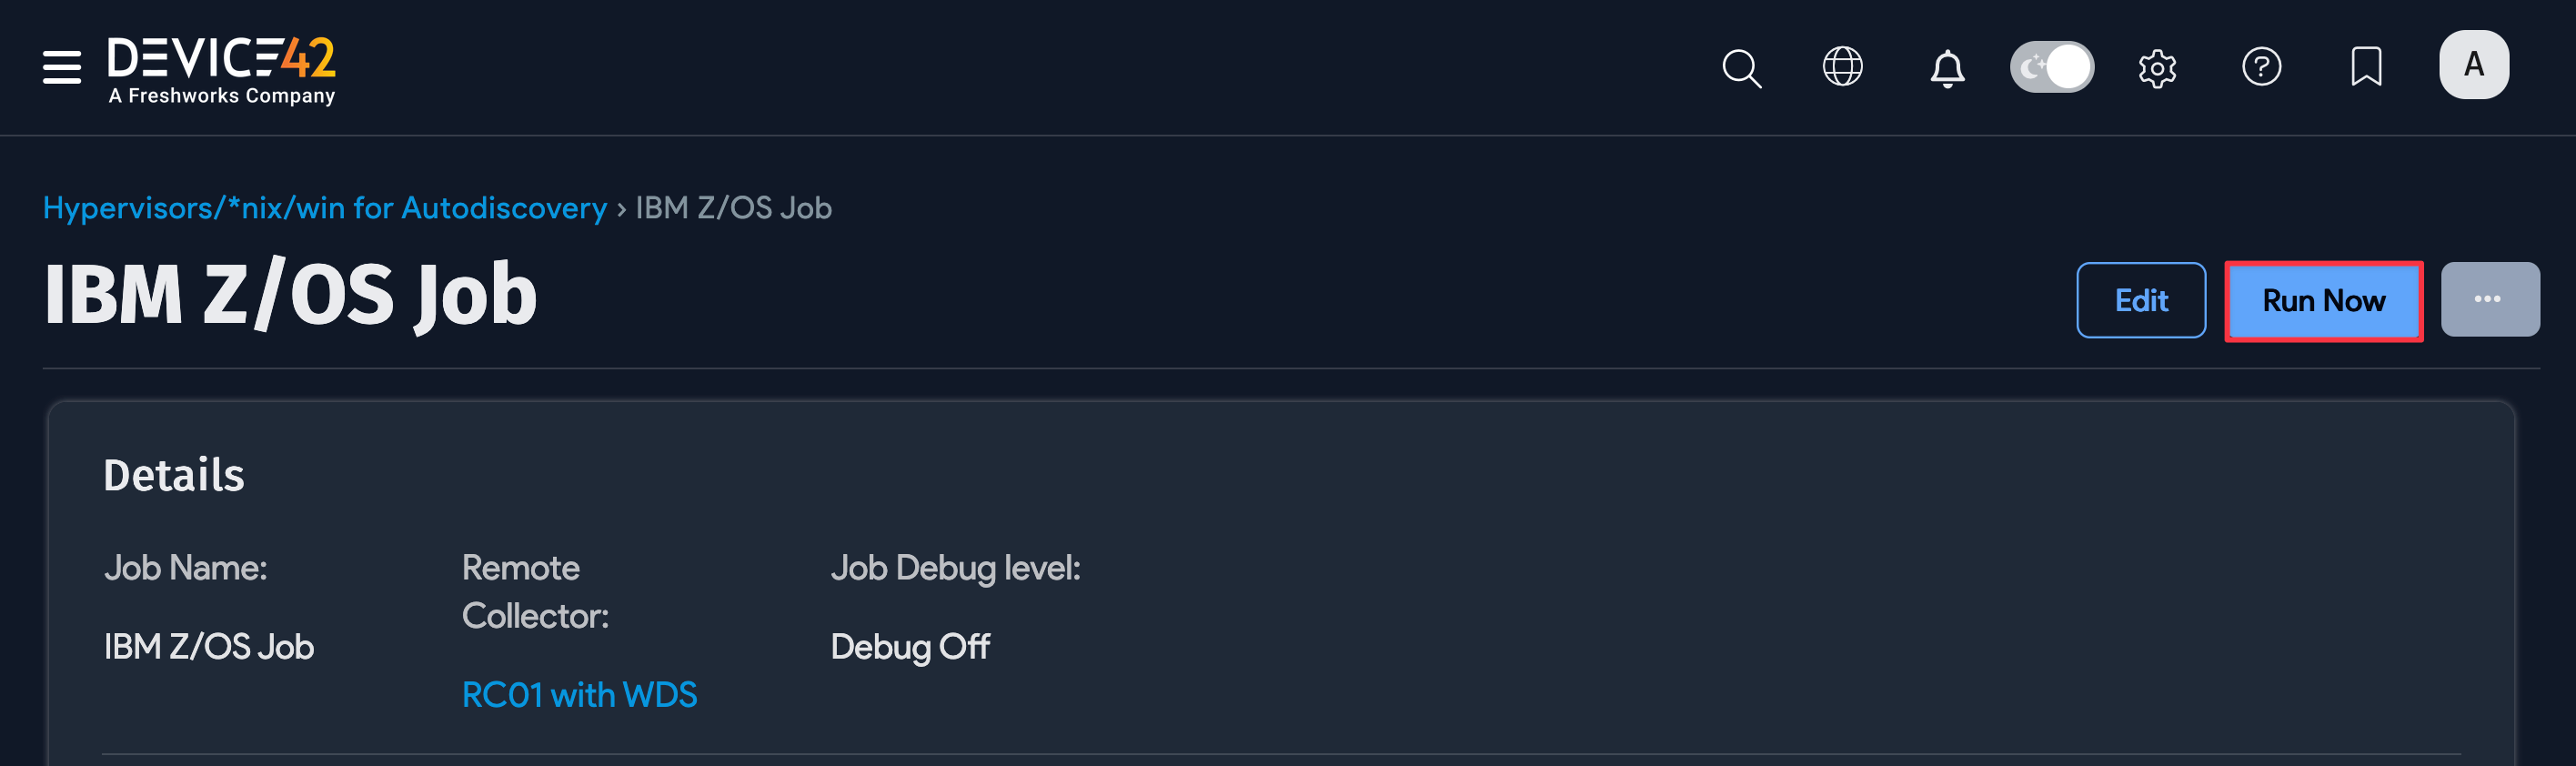Screen dimensions: 2576x766
Task: Go to Hypervisors/*nix/win for Autodiscovery breadcrumb
Action: pos(325,208)
